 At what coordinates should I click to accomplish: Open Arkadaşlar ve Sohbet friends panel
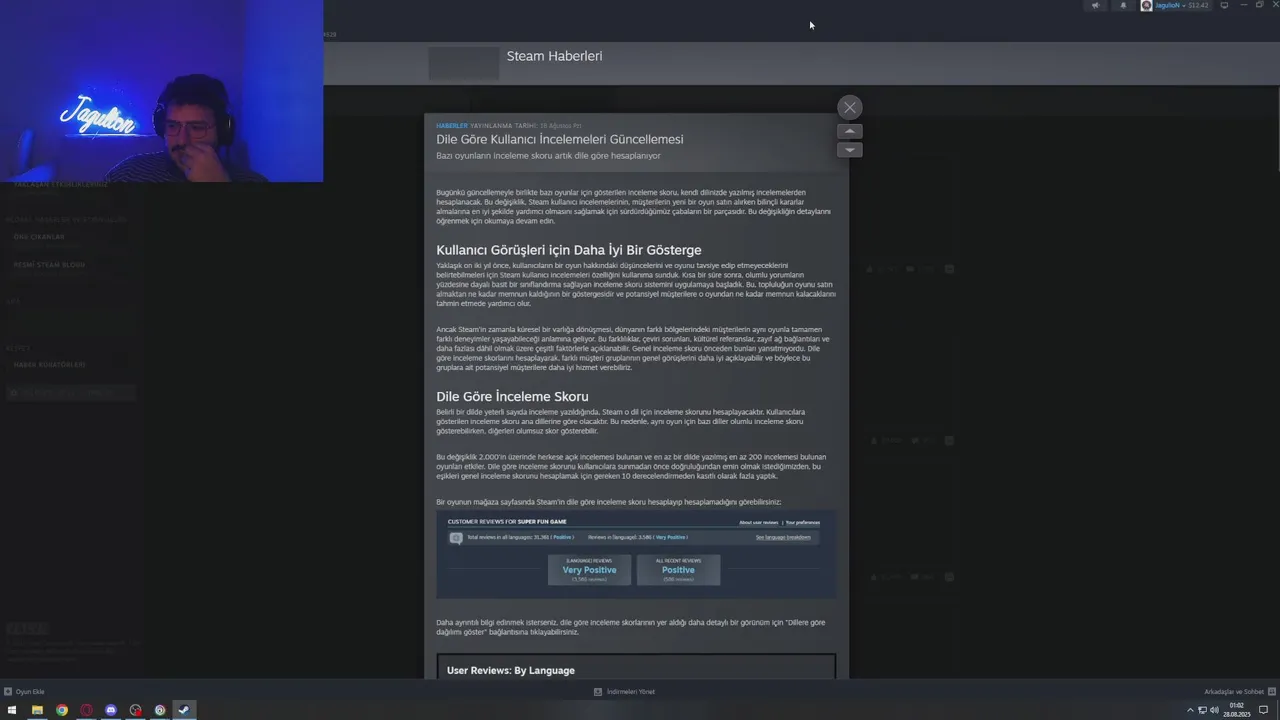tap(1240, 692)
